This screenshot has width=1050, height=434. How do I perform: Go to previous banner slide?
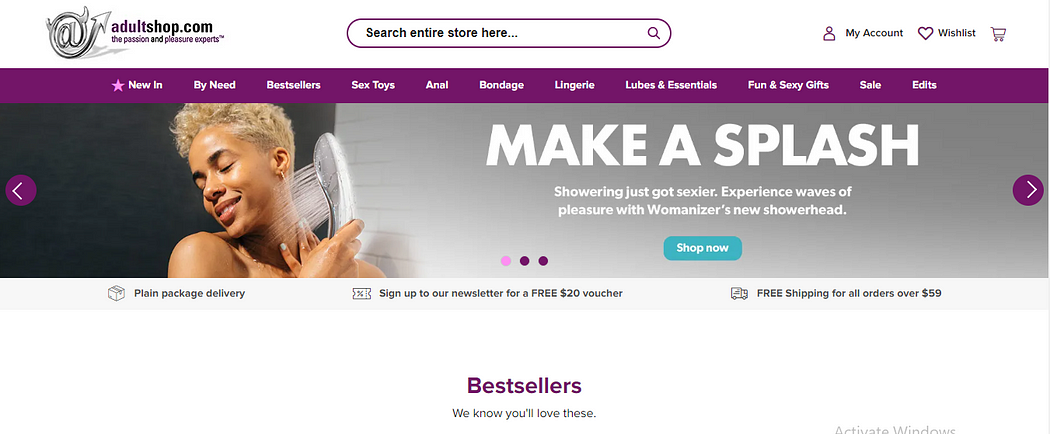[21, 190]
